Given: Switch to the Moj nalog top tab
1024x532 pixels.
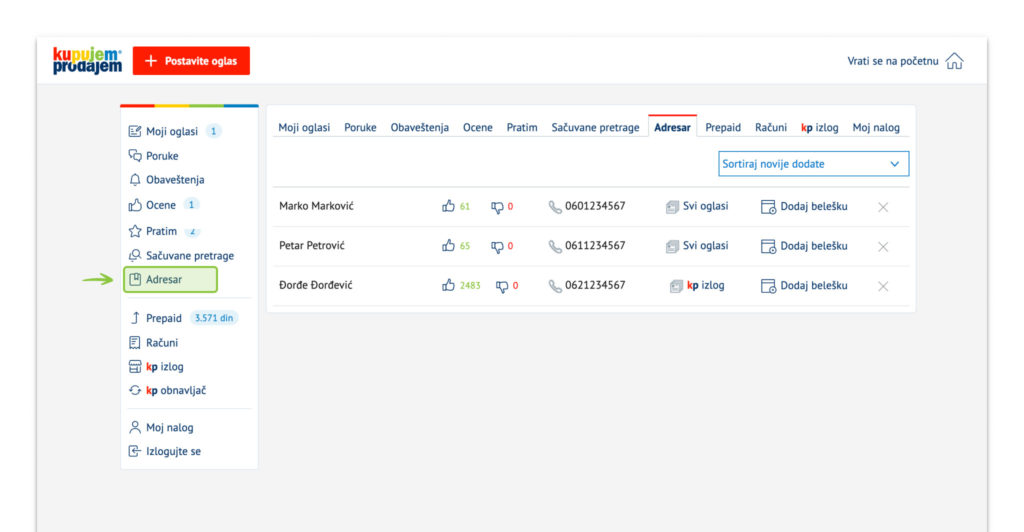Looking at the screenshot, I should [876, 127].
